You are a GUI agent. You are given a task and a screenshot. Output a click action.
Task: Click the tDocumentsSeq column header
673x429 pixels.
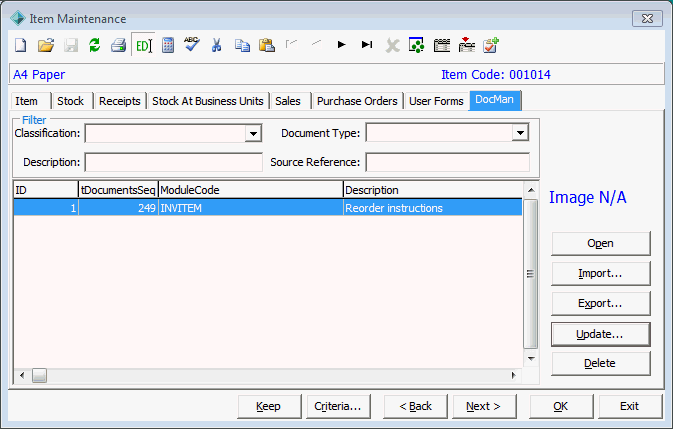pyautogui.click(x=118, y=190)
